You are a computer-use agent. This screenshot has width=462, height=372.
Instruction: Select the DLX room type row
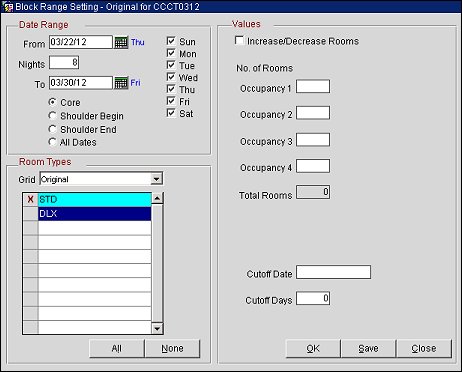tap(95, 214)
